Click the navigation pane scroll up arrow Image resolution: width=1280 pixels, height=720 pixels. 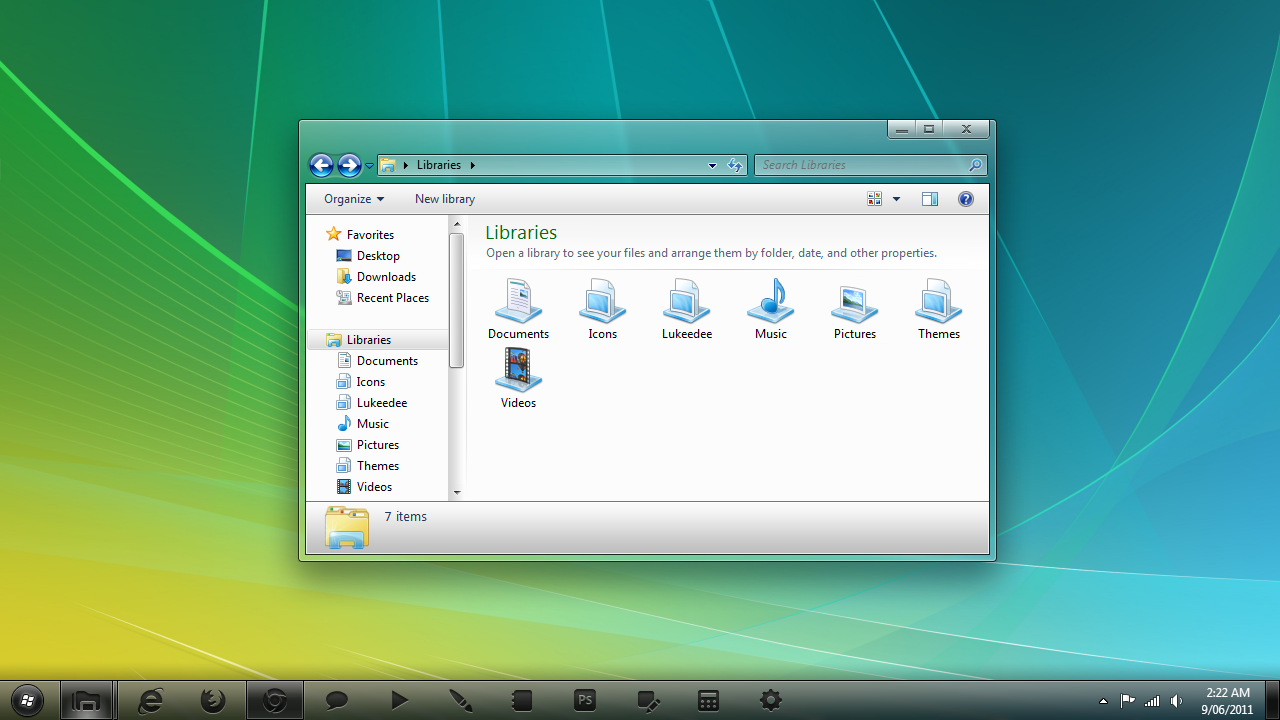tap(457, 224)
